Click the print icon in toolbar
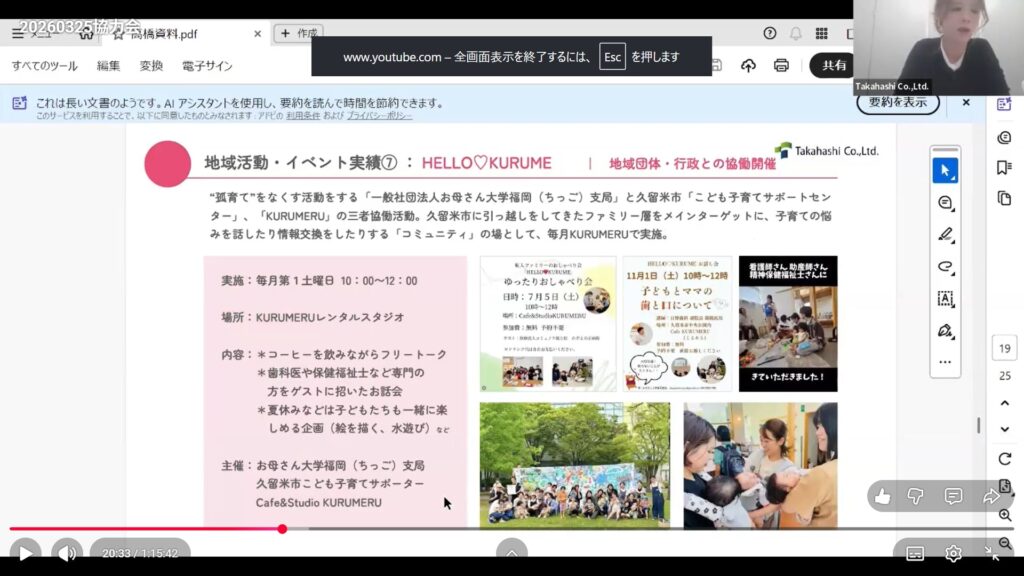 click(781, 65)
